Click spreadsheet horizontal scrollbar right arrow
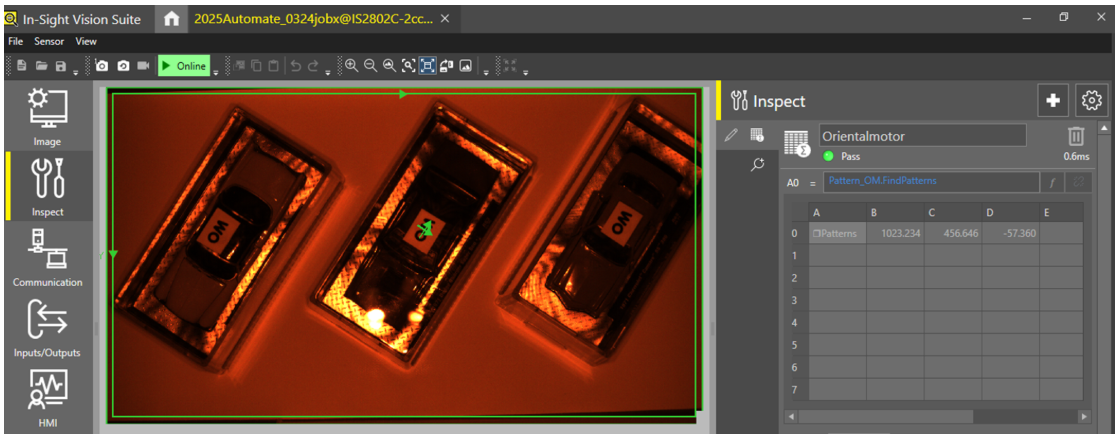Viewport: 1118px width, 437px height. [x=1084, y=416]
